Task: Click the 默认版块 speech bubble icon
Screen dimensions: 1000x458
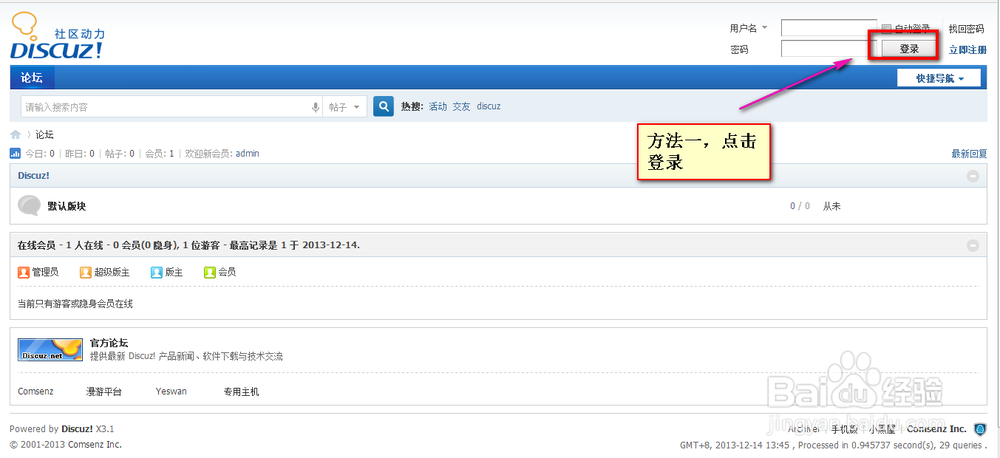Action: coord(29,205)
